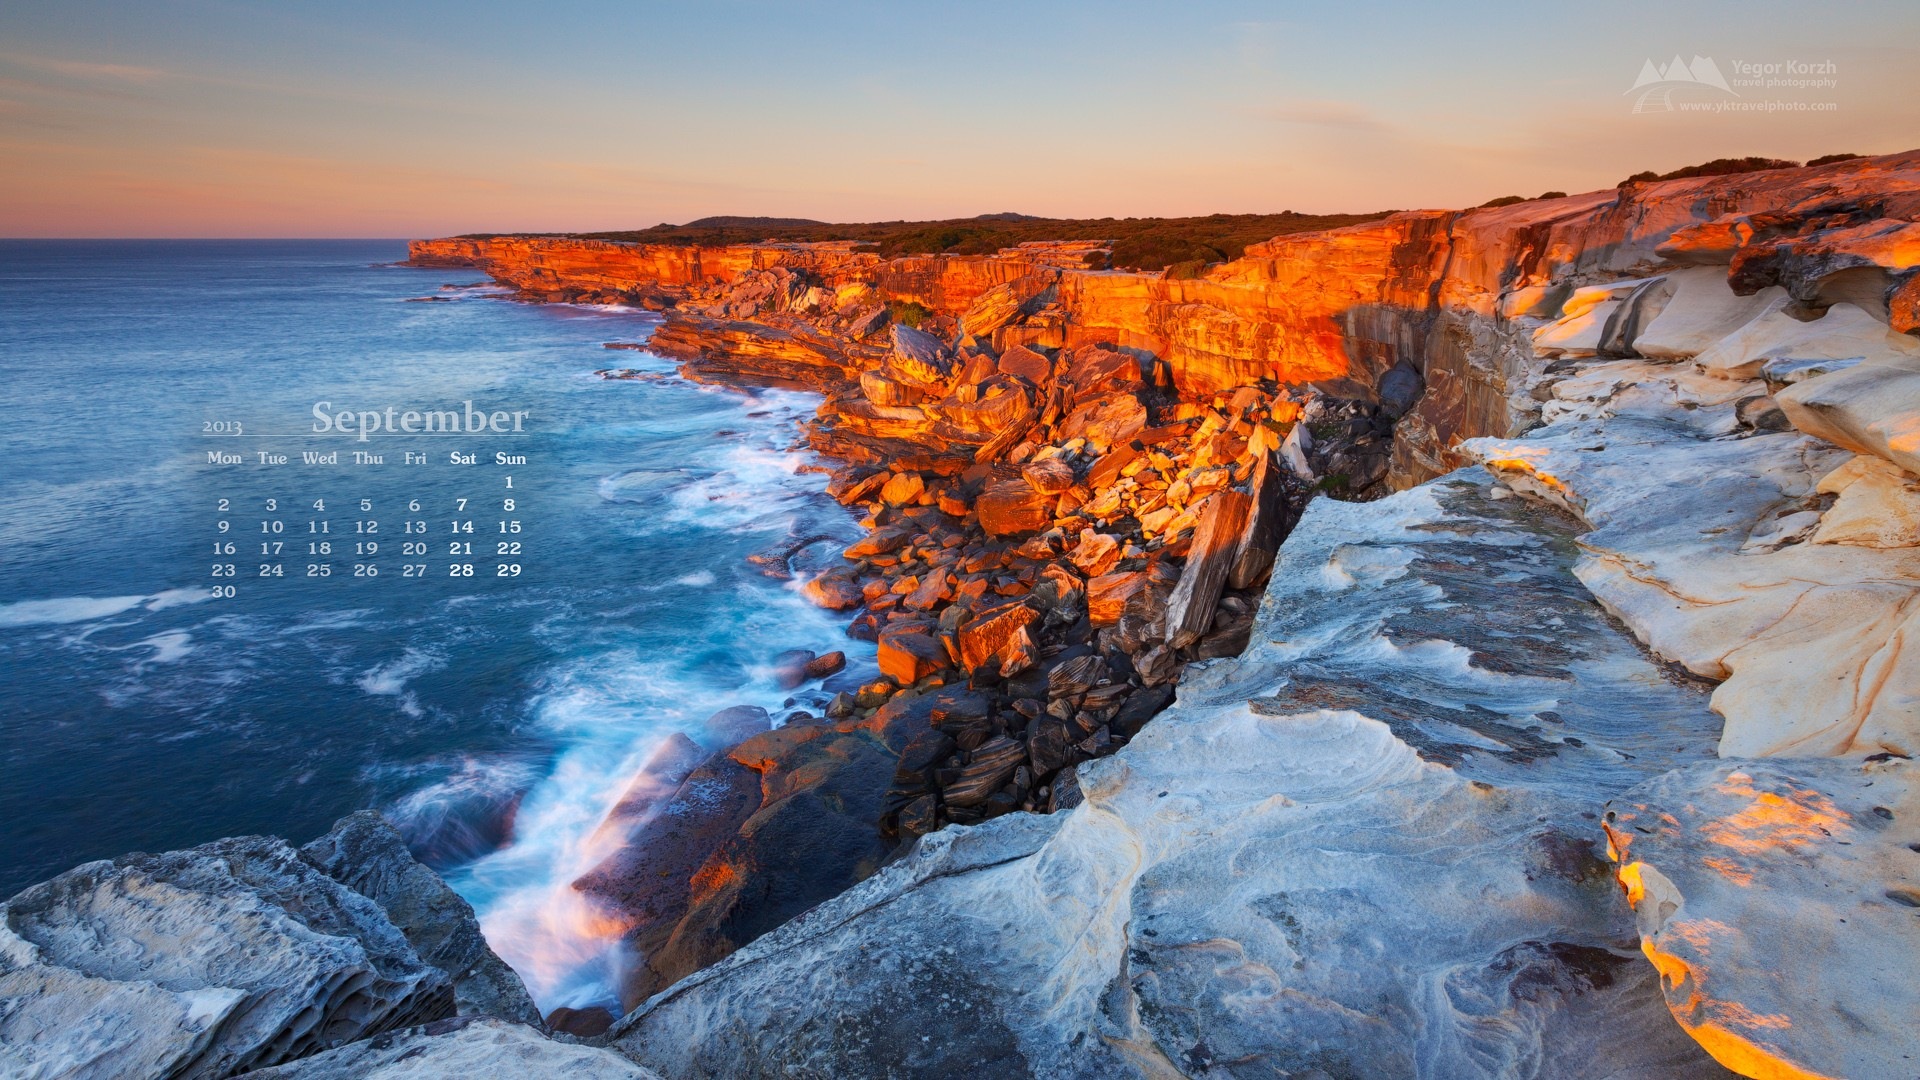Select Sunday date 15 in the calendar
Image resolution: width=1920 pixels, height=1080 pixels.
509,527
